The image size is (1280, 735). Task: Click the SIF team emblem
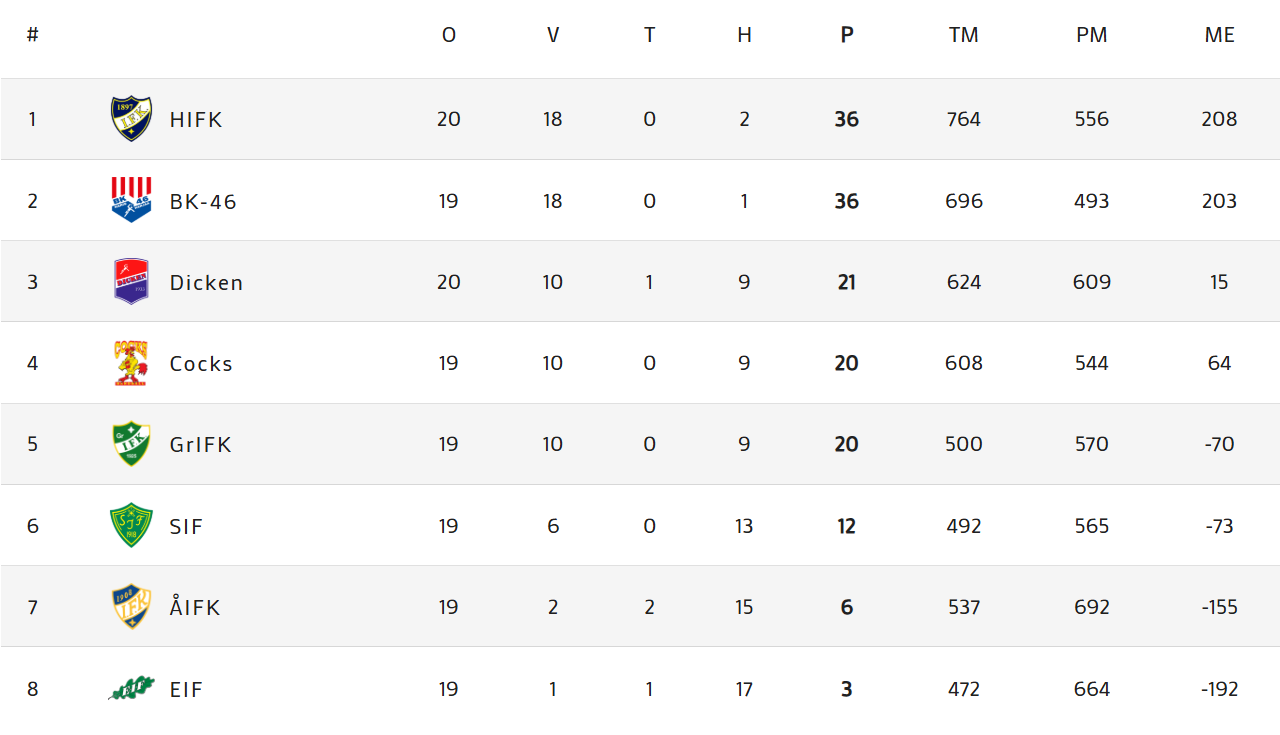pos(131,525)
